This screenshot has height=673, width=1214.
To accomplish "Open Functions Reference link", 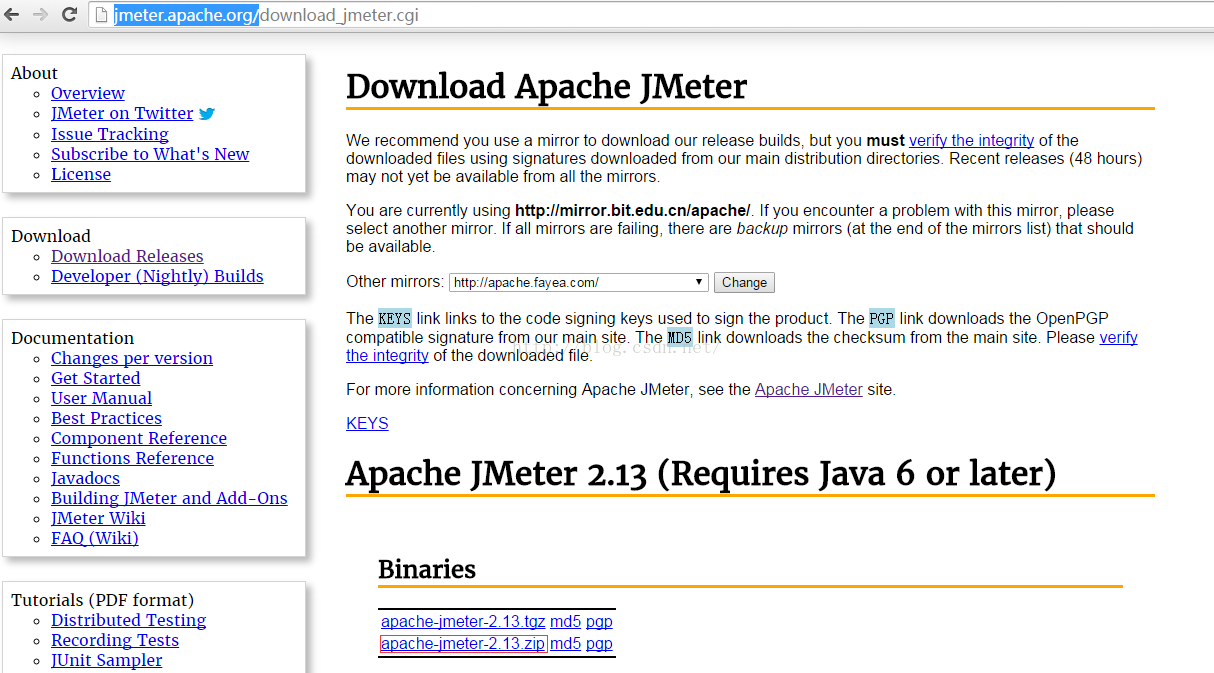I will (133, 458).
